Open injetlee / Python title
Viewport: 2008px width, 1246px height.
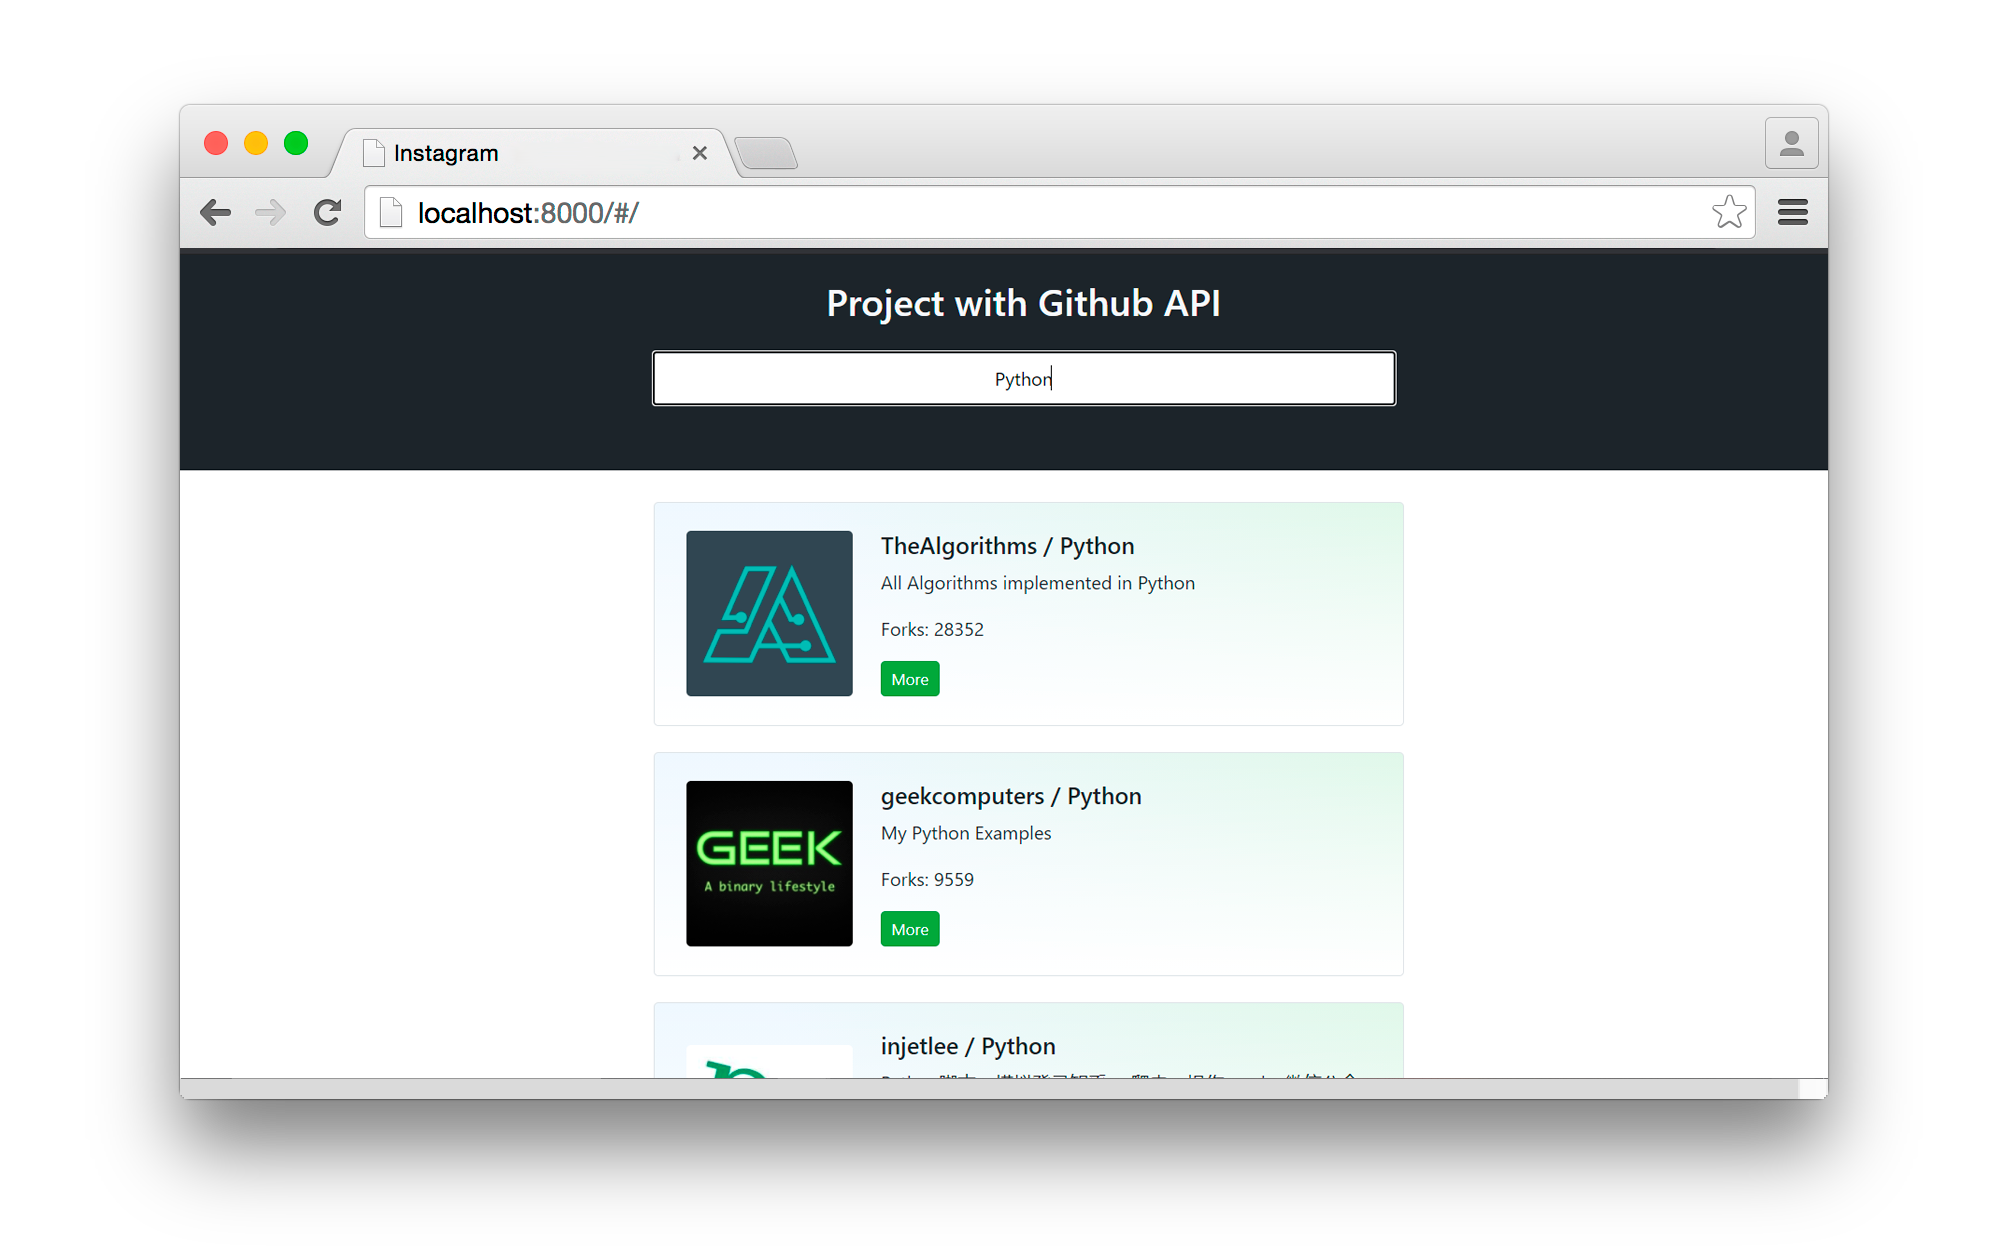click(x=967, y=1046)
